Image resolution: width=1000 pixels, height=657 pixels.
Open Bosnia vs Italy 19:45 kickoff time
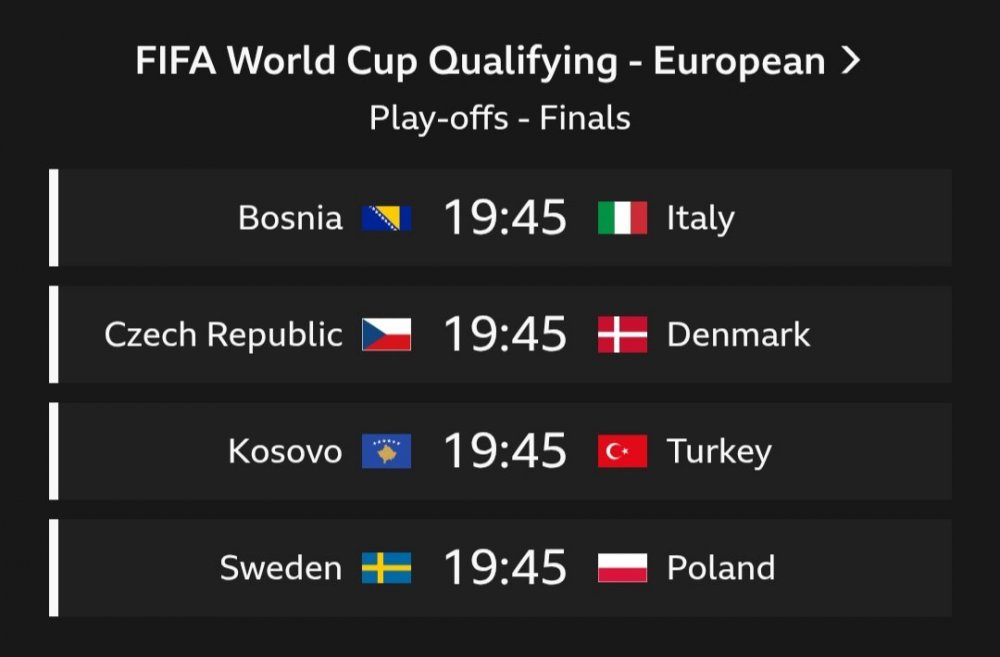pos(505,218)
